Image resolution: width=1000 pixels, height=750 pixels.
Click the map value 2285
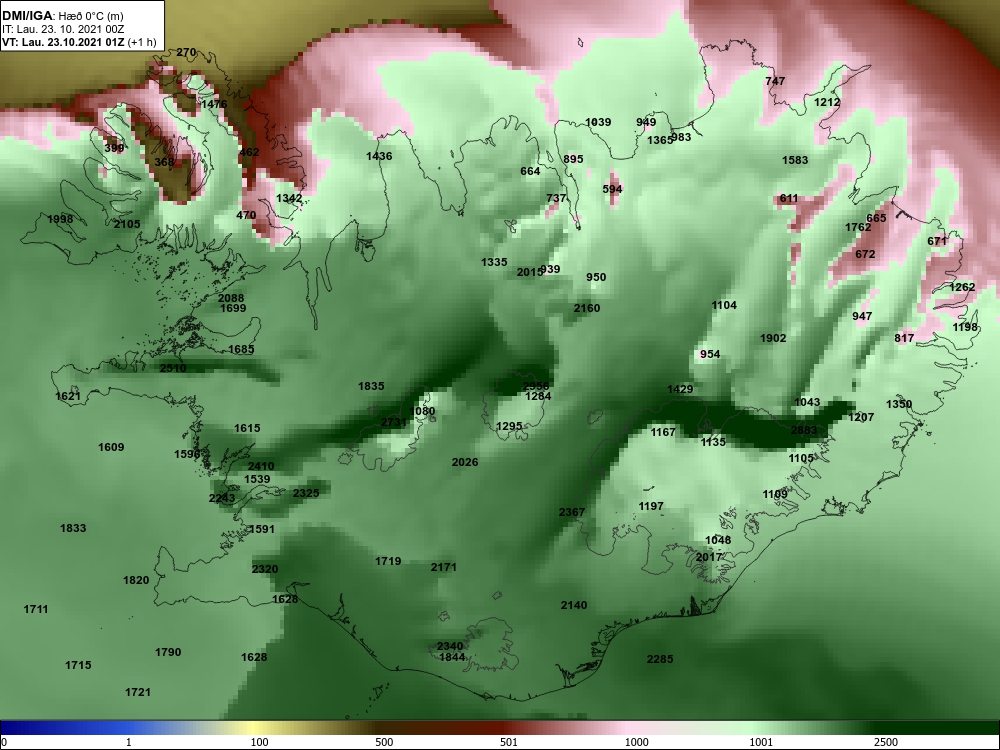click(x=660, y=659)
